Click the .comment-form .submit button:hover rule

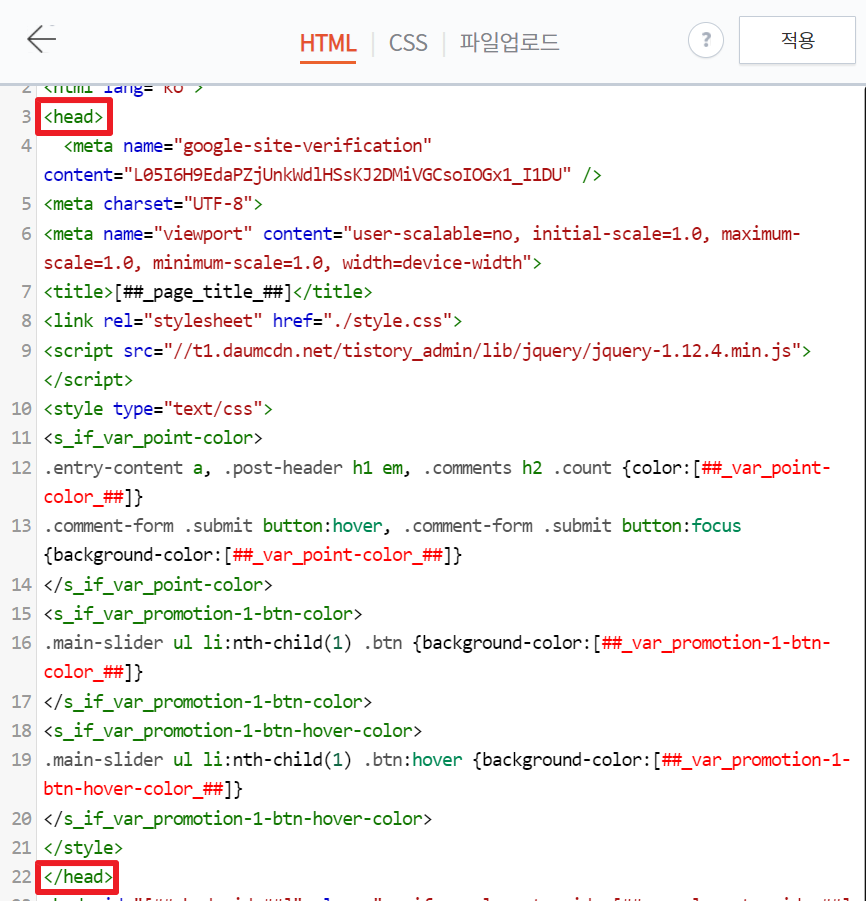[392, 541]
